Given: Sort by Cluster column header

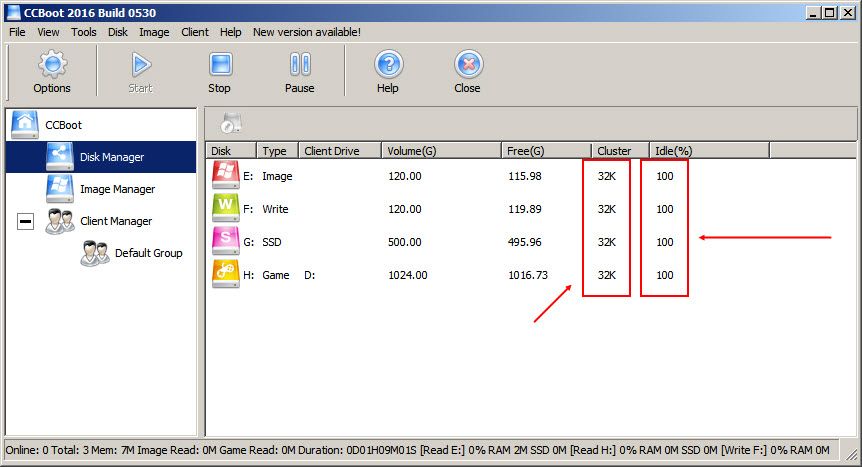Looking at the screenshot, I should 621,150.
